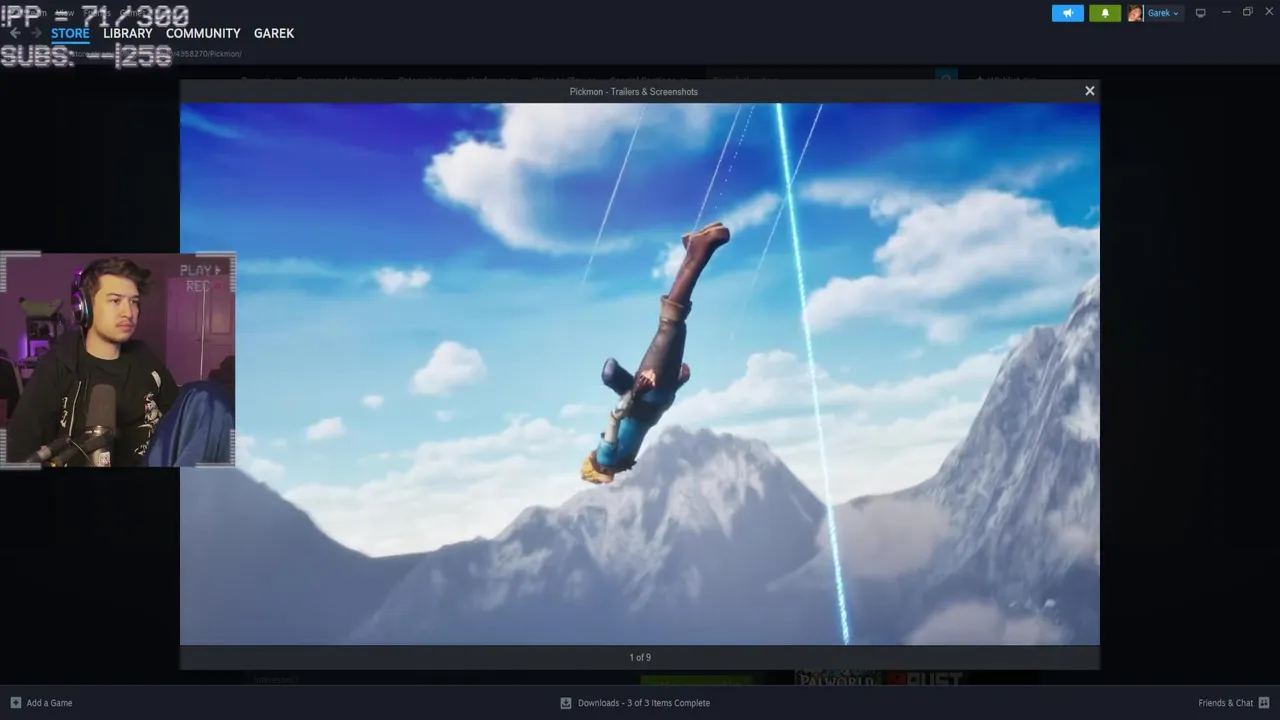Click the Pickmon screenshot image
Image resolution: width=1280 pixels, height=720 pixels.
click(x=640, y=374)
